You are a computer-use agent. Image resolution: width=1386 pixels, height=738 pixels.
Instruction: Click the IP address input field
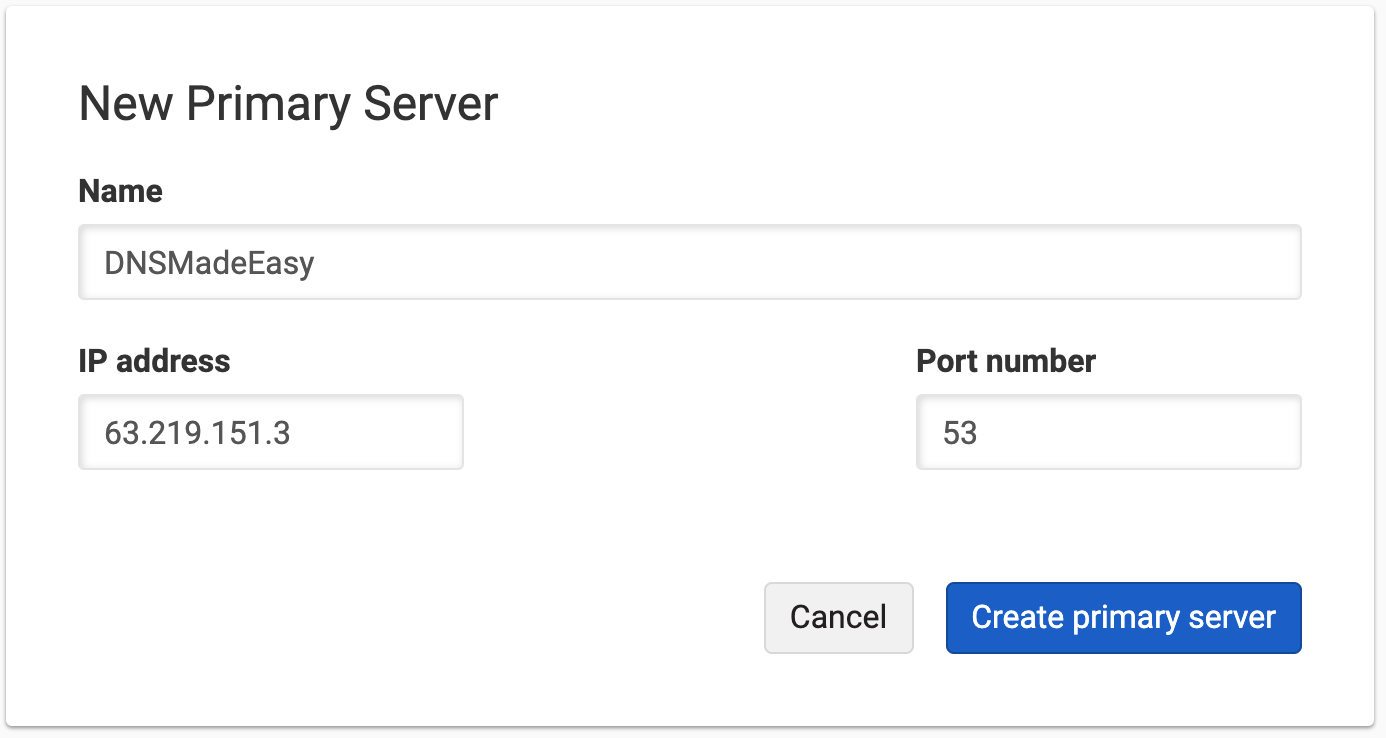270,431
